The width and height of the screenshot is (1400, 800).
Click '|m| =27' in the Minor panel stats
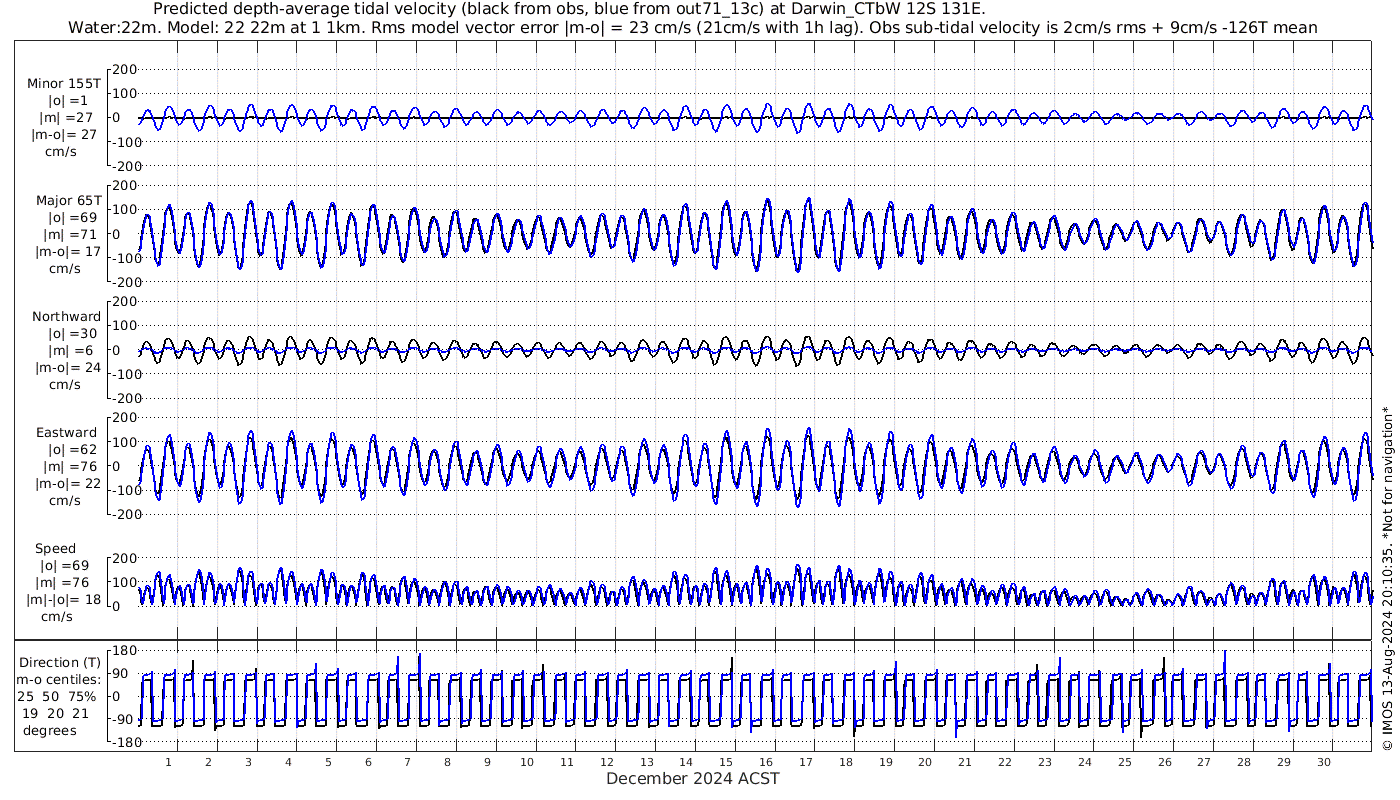[68, 118]
